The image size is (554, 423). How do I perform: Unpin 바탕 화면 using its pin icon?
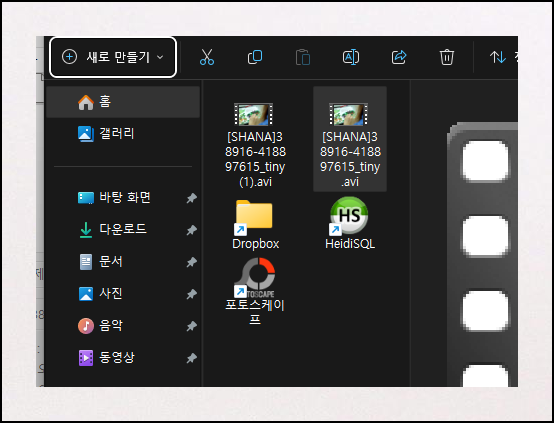[x=191, y=198]
